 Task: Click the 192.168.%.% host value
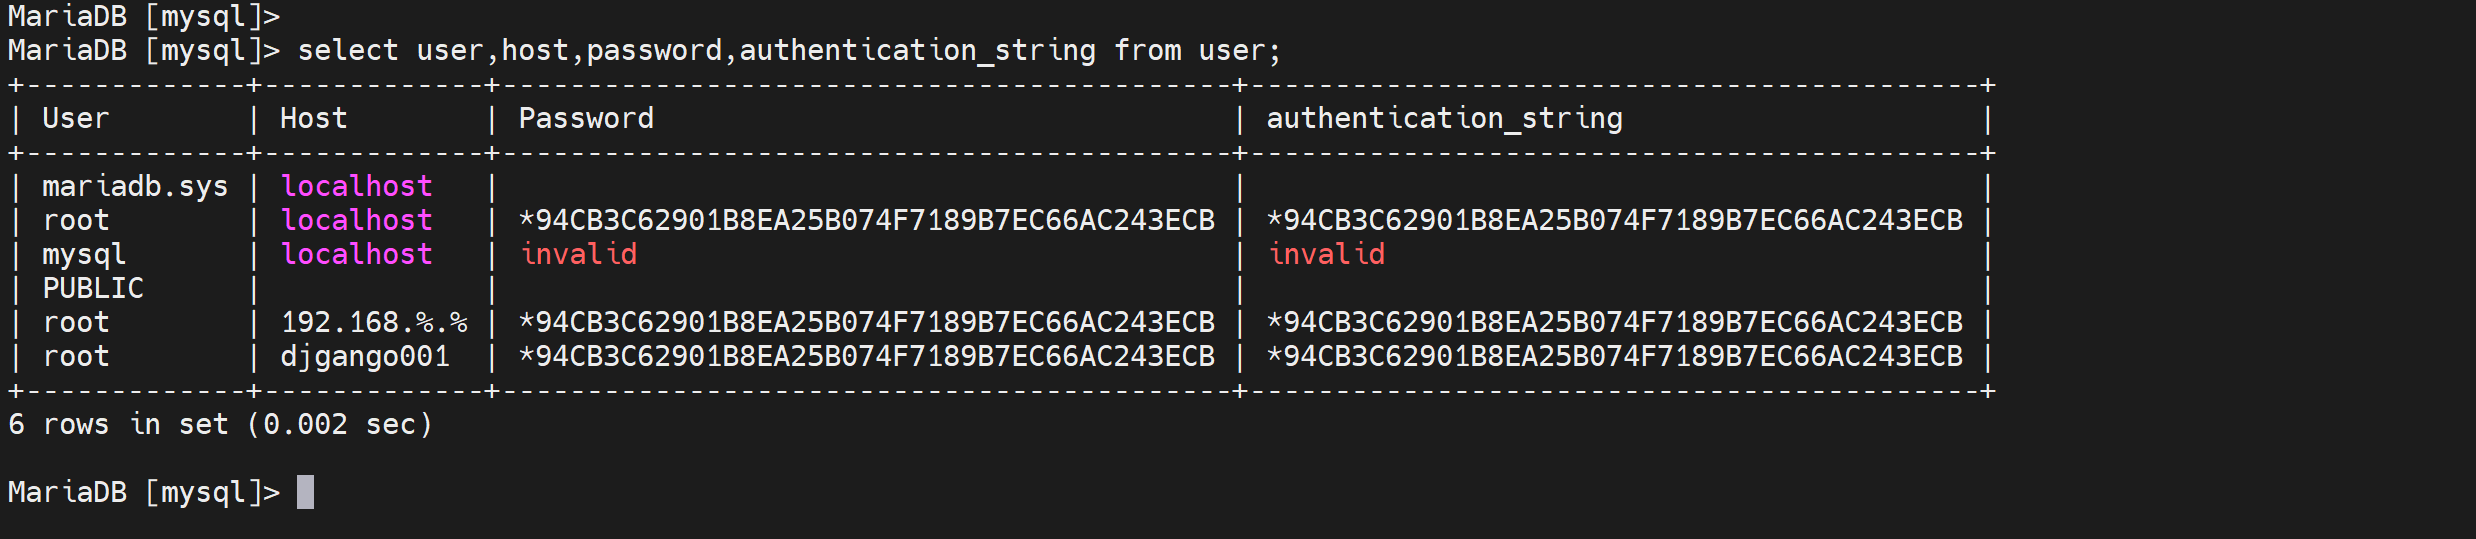[374, 322]
